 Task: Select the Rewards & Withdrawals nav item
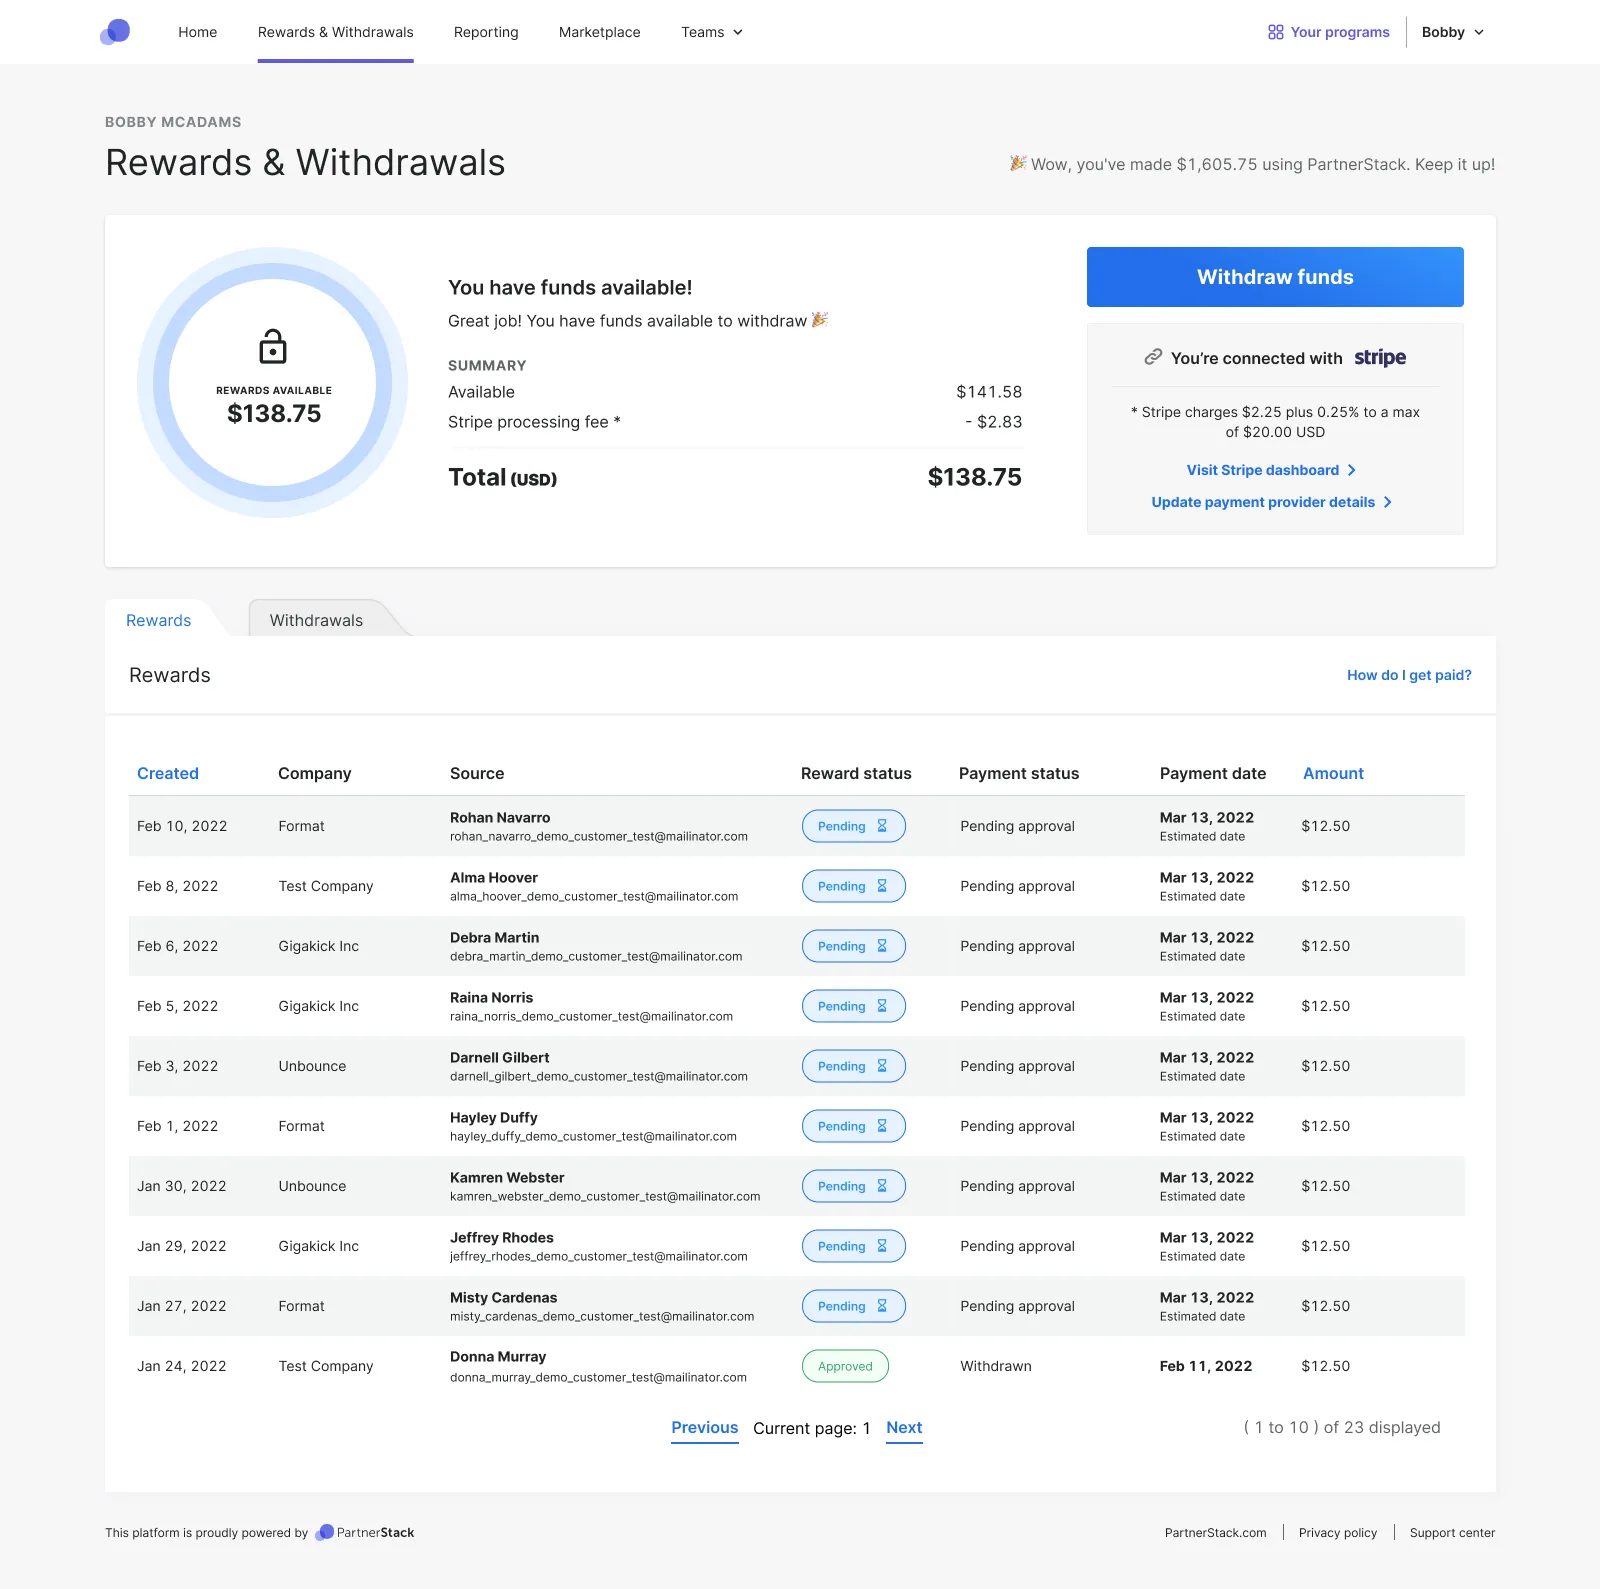point(335,32)
